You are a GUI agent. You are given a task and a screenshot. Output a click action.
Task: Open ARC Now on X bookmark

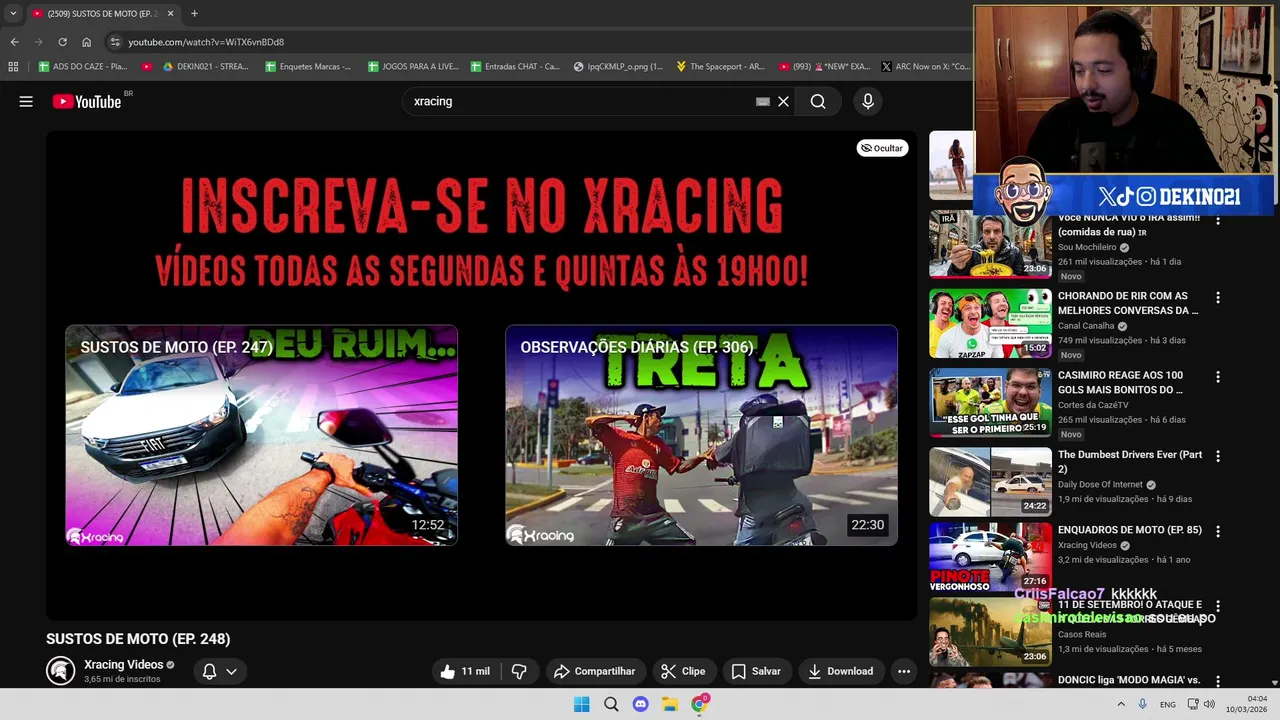click(925, 67)
